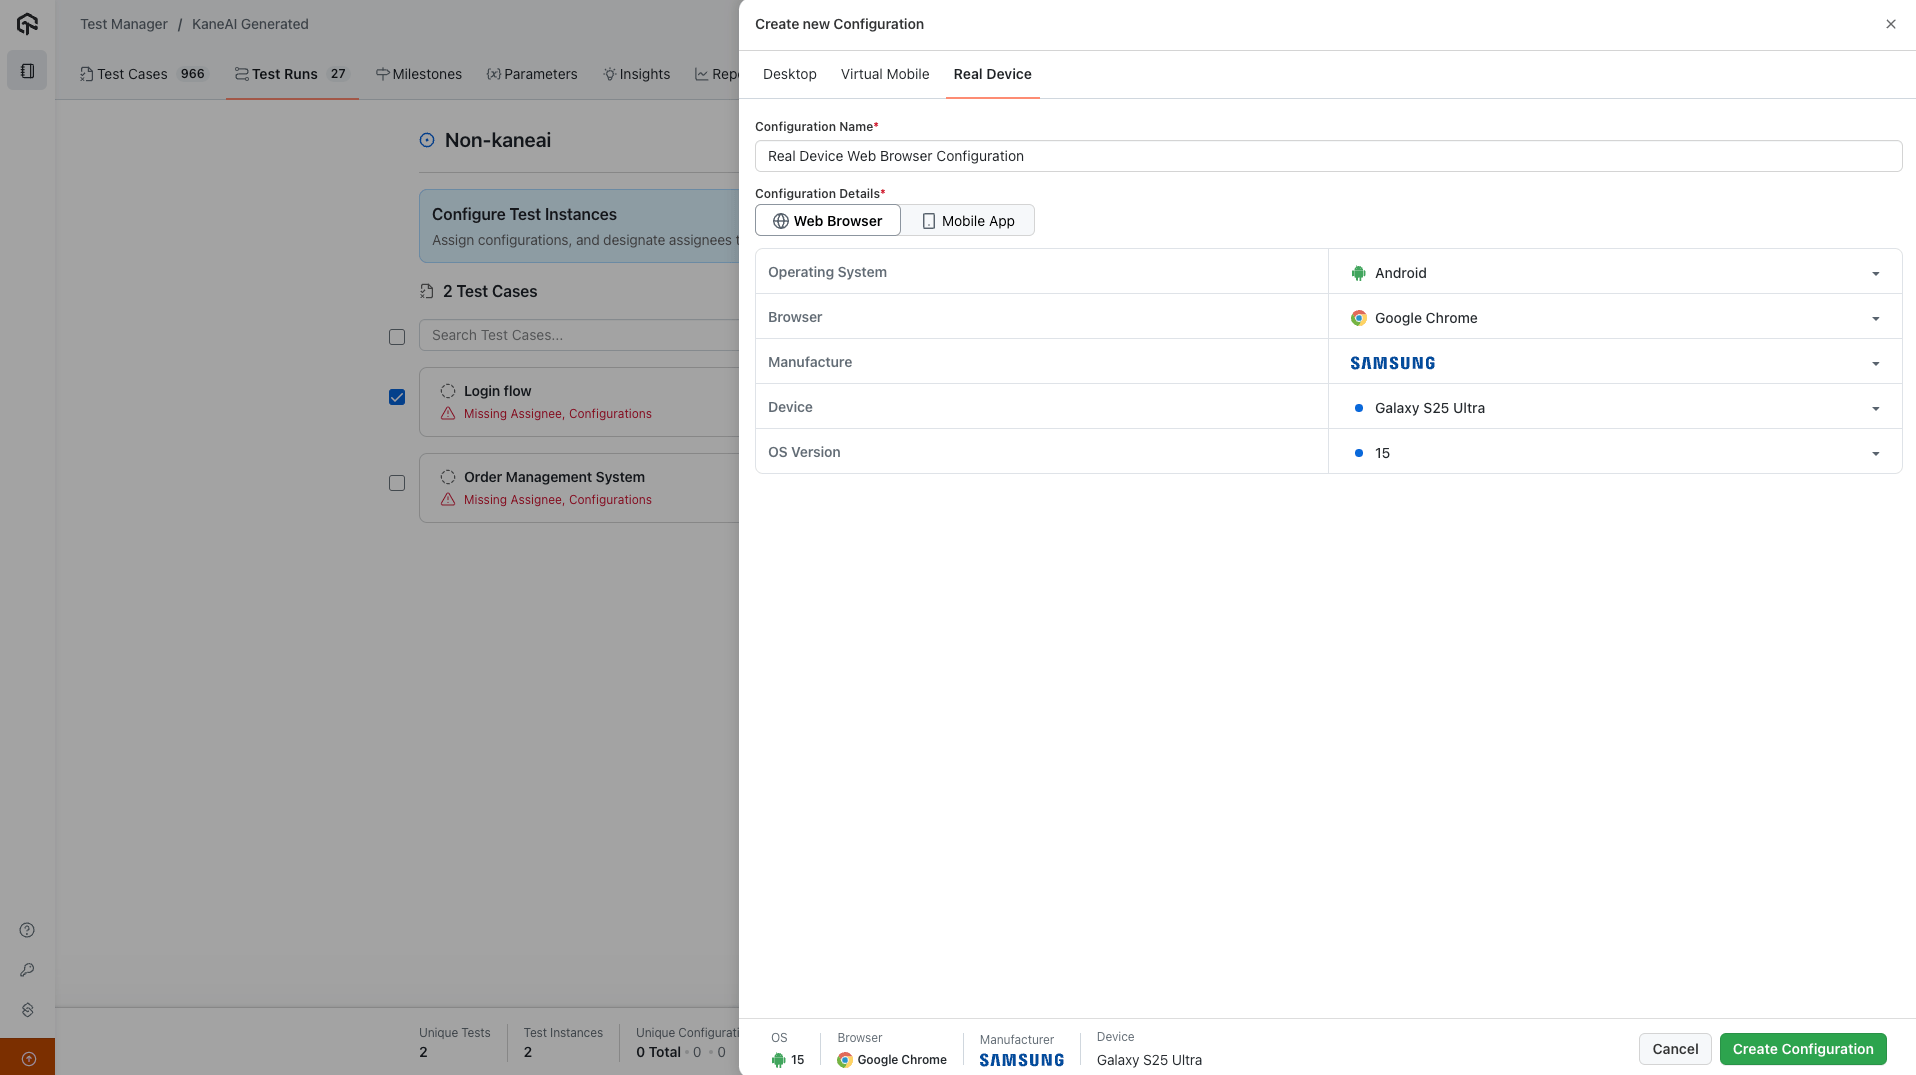This screenshot has width=1916, height=1075.
Task: Switch to the Virtual Mobile tab
Action: (884, 74)
